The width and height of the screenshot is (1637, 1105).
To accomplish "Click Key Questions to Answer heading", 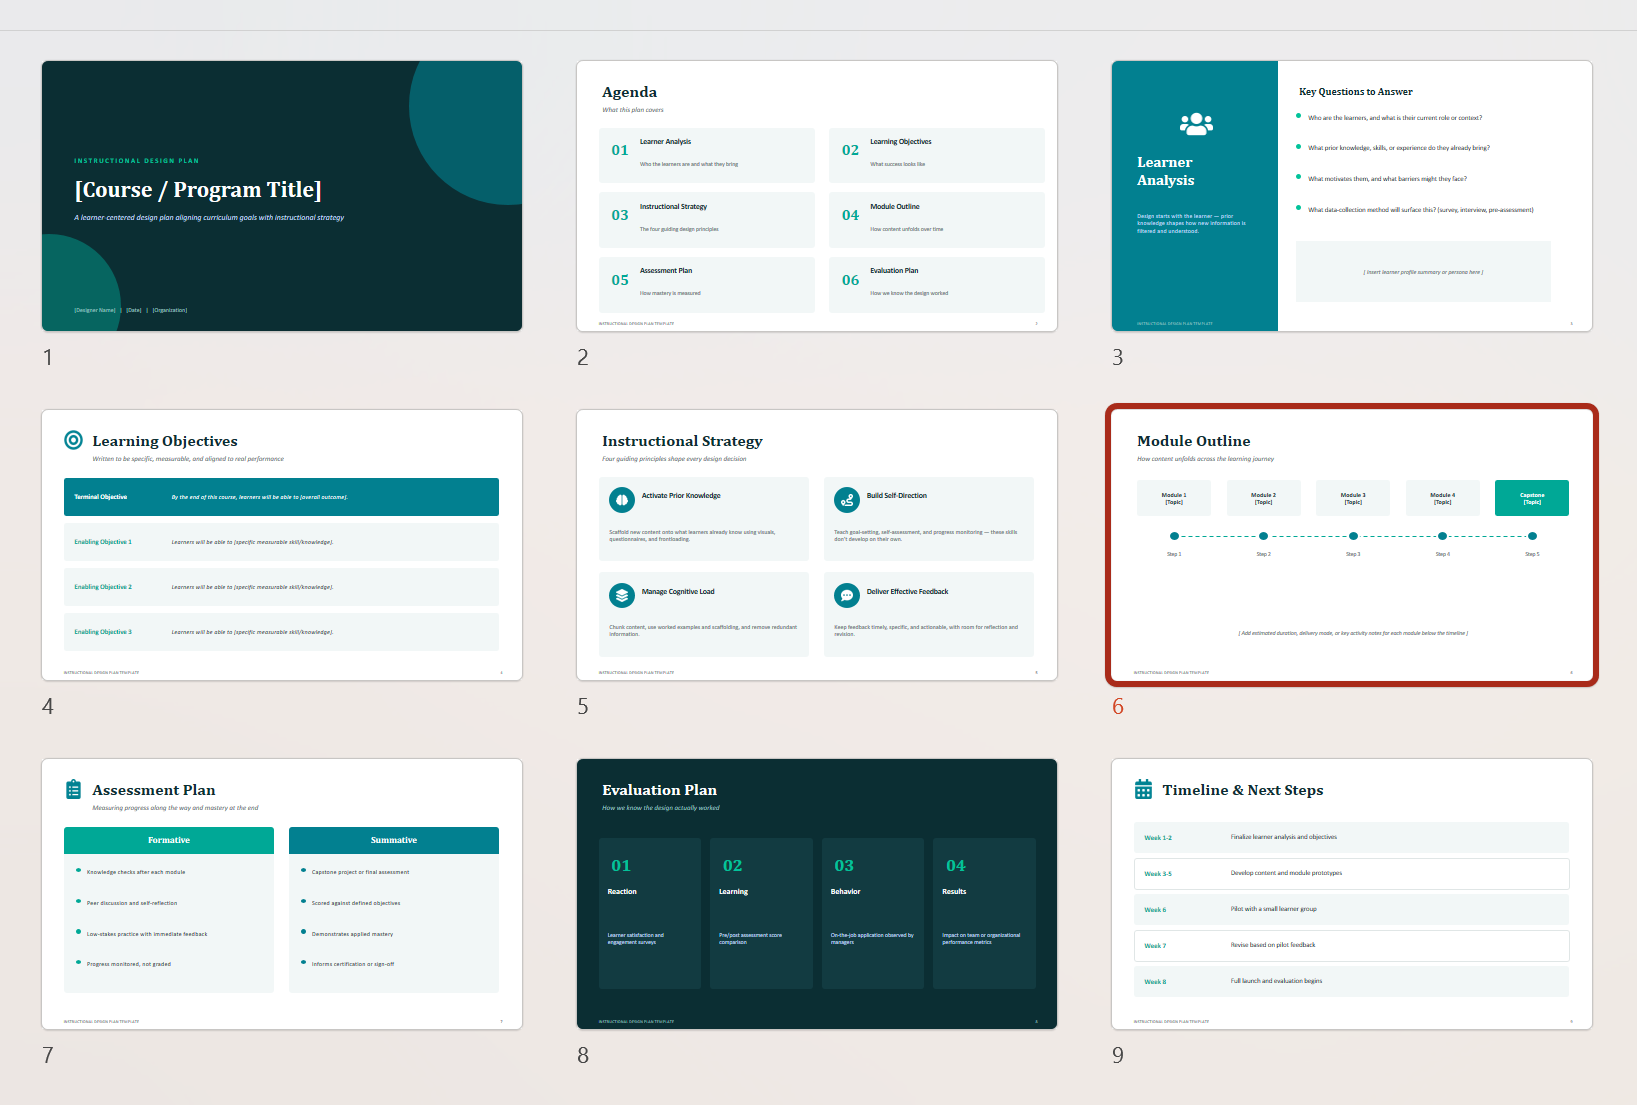I will pos(1356,92).
